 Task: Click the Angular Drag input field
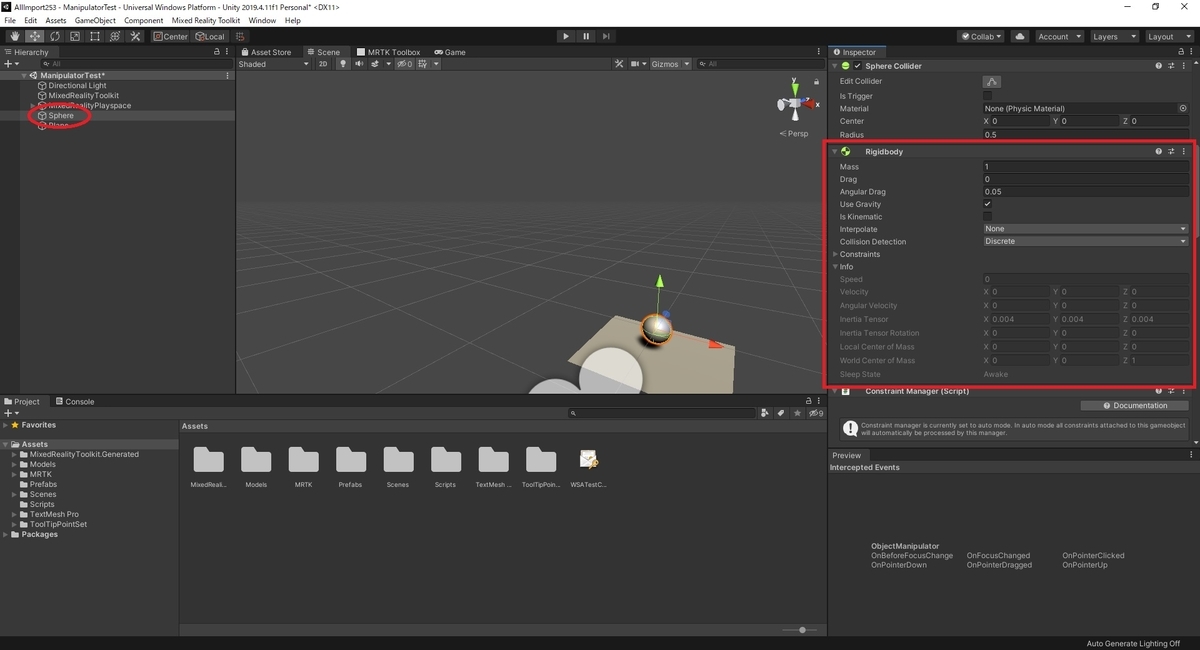pos(1086,192)
